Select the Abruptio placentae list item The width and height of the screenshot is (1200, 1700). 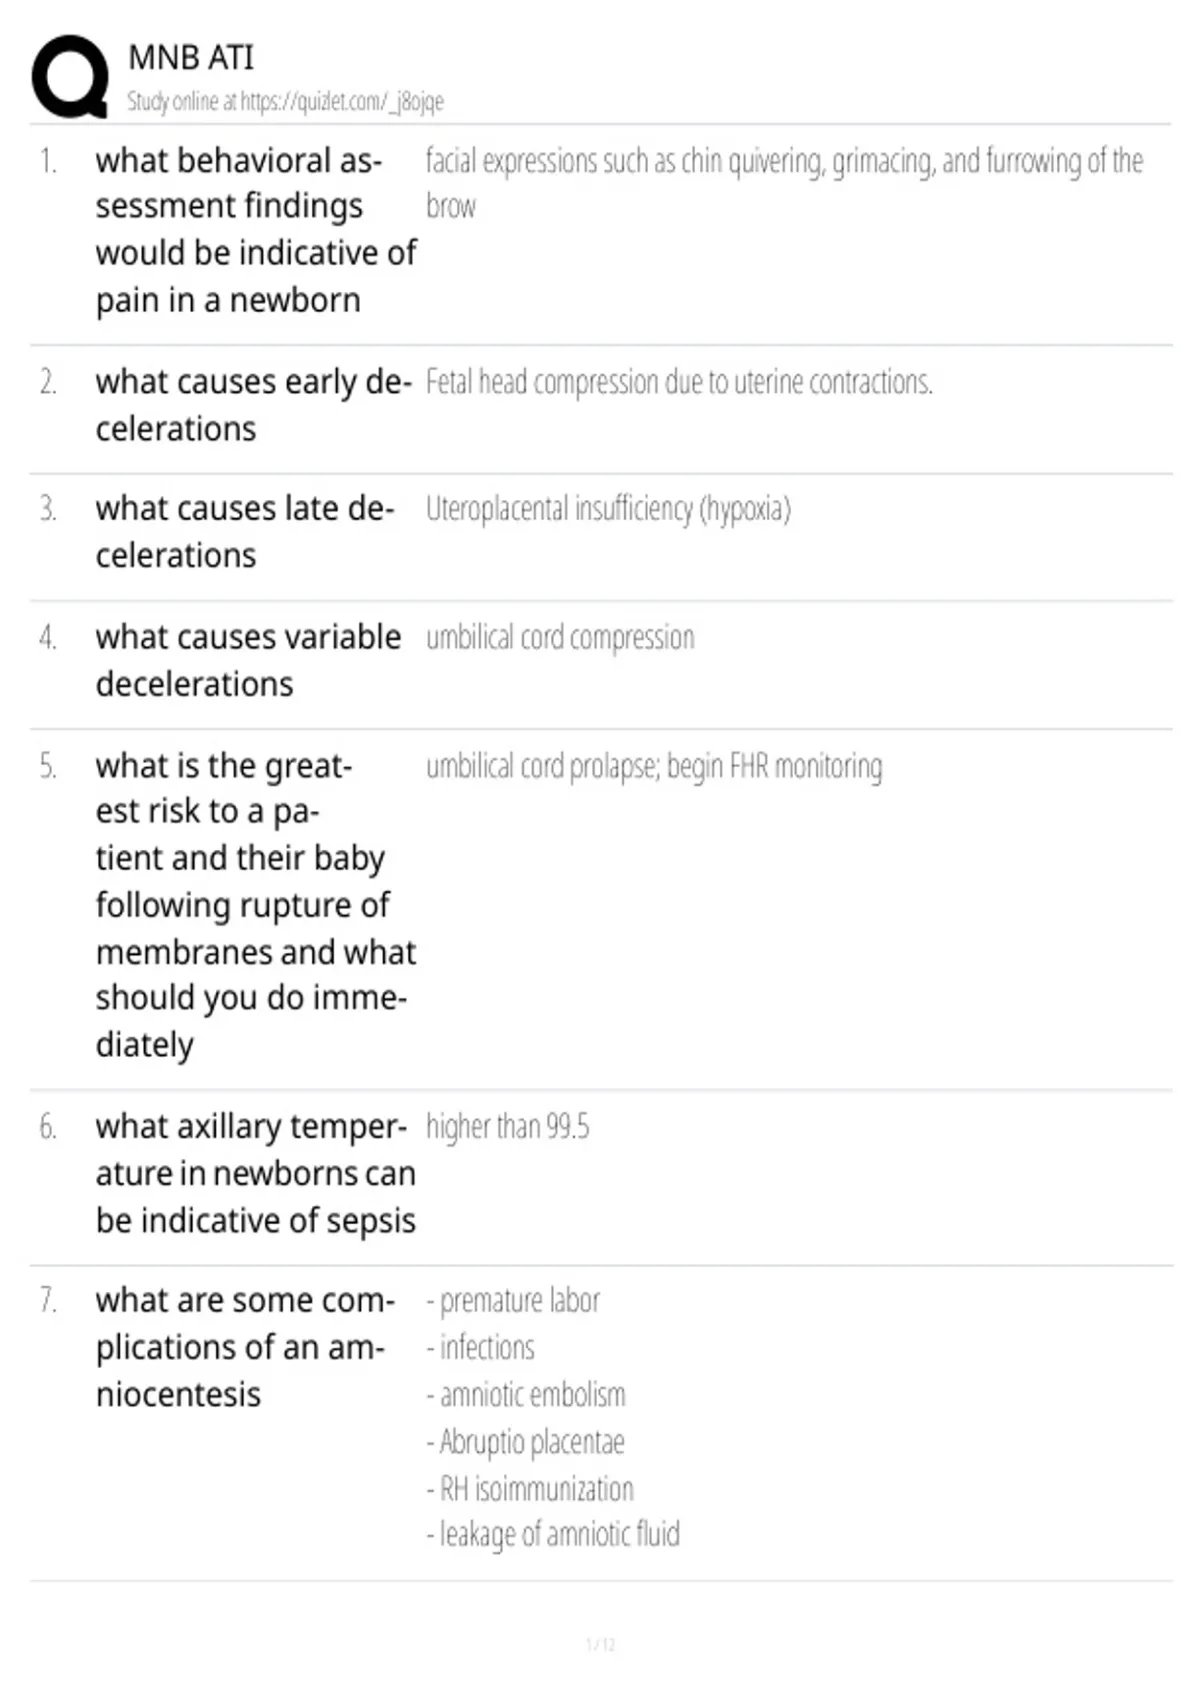click(x=525, y=1442)
